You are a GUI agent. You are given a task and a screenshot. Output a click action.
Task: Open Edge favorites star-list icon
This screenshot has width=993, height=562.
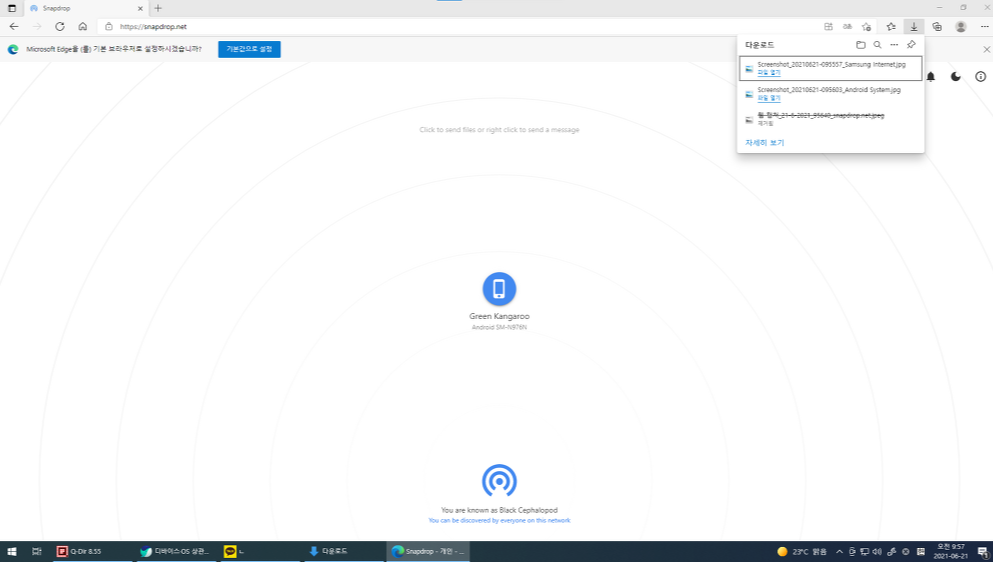(x=890, y=27)
